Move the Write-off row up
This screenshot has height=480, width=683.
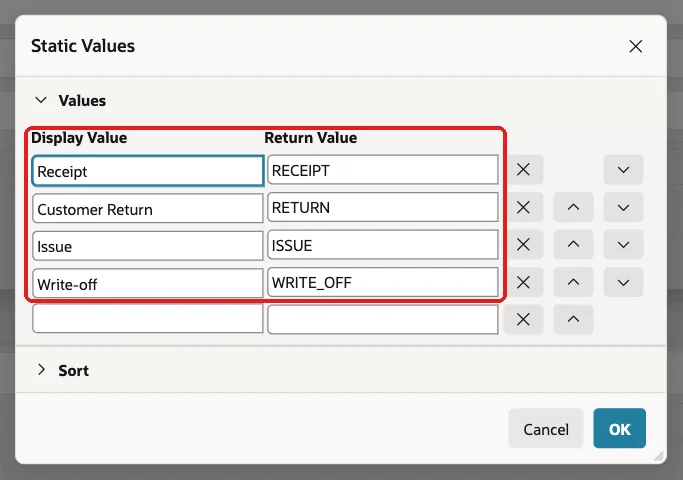573,282
